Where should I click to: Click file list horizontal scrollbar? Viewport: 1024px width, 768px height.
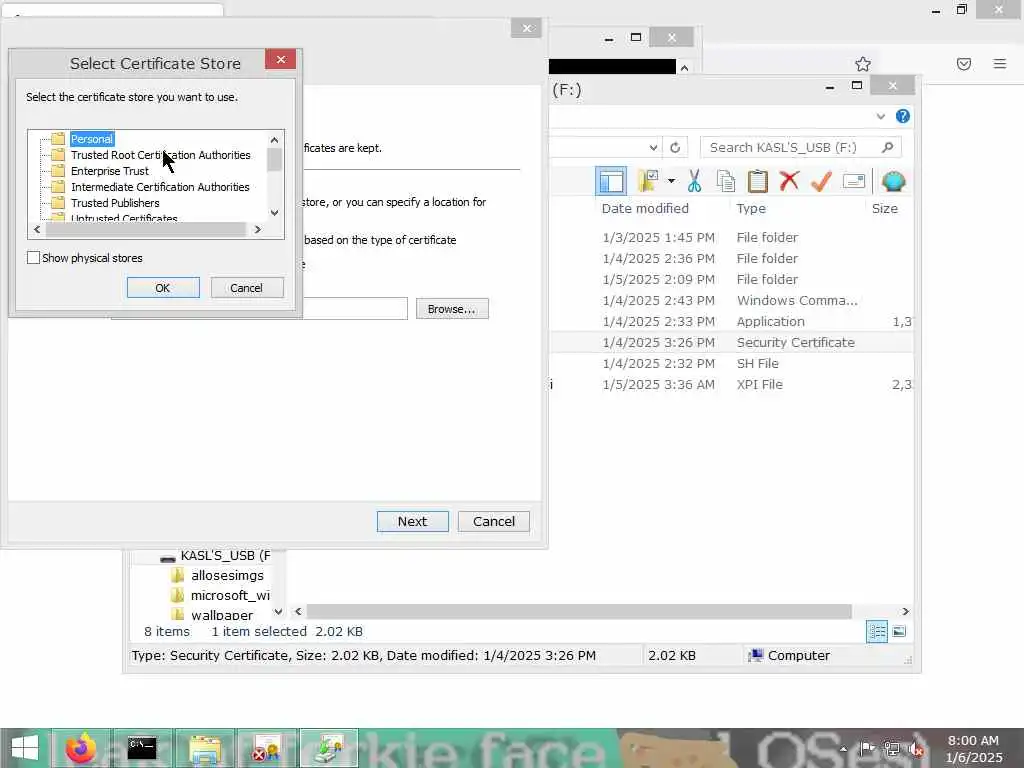579,611
